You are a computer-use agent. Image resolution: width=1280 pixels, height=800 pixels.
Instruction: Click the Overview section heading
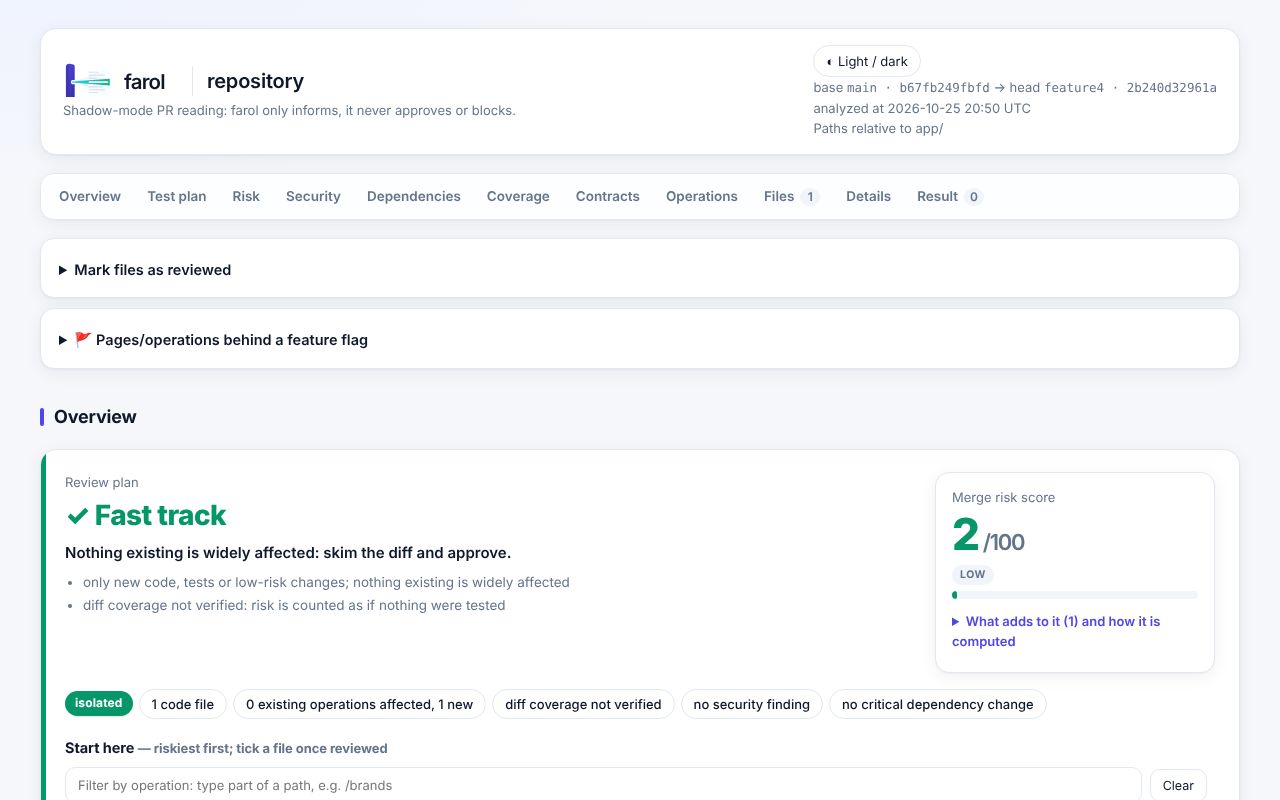point(95,417)
